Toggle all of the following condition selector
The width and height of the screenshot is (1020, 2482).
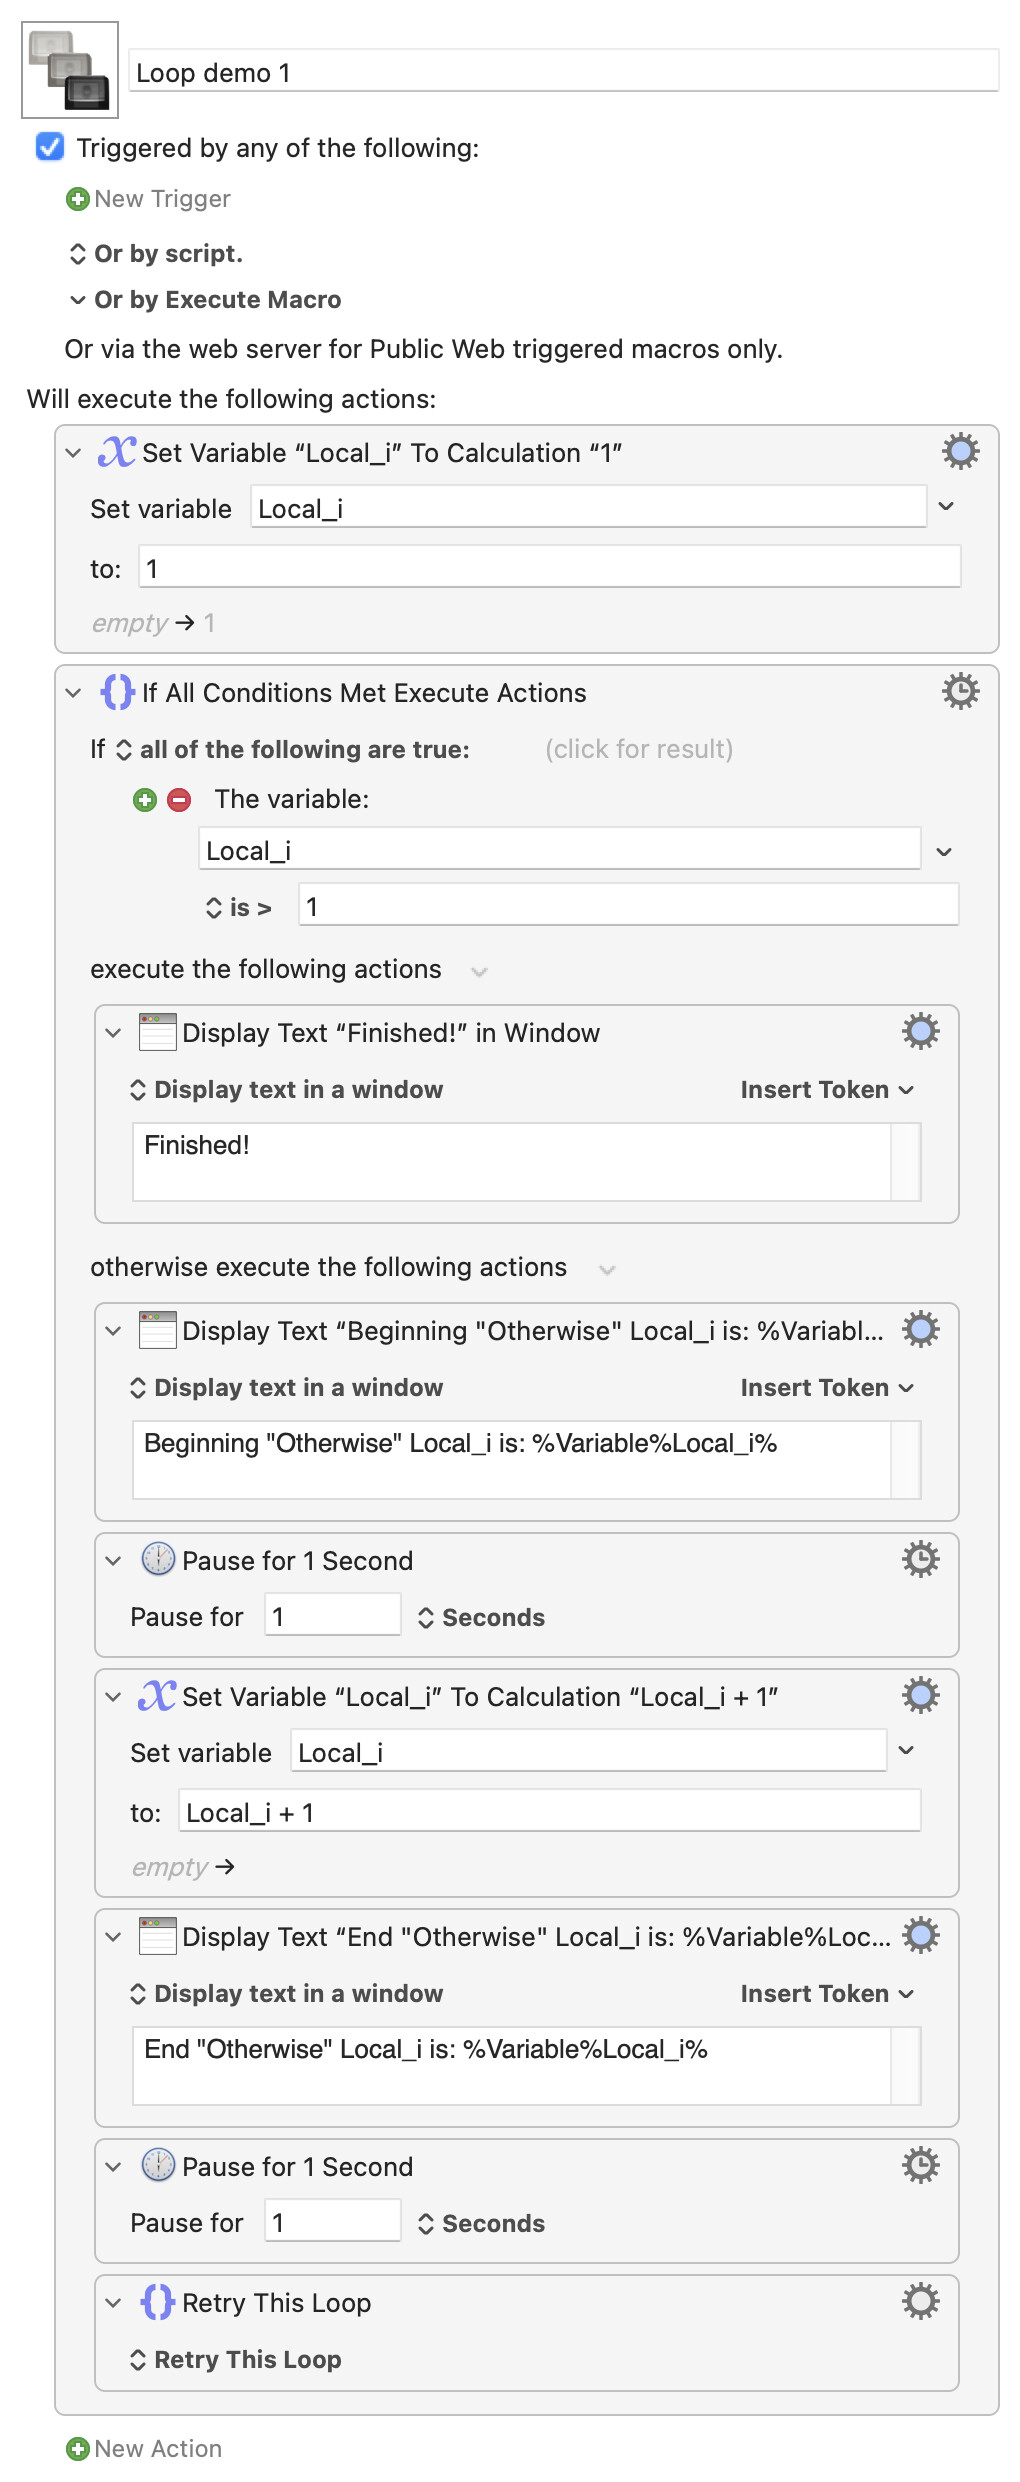click(293, 750)
